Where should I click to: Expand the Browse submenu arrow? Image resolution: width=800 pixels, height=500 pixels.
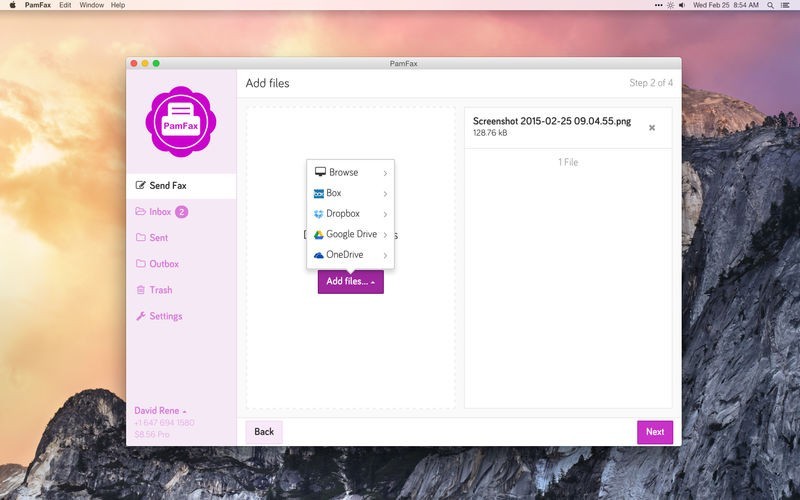click(385, 173)
